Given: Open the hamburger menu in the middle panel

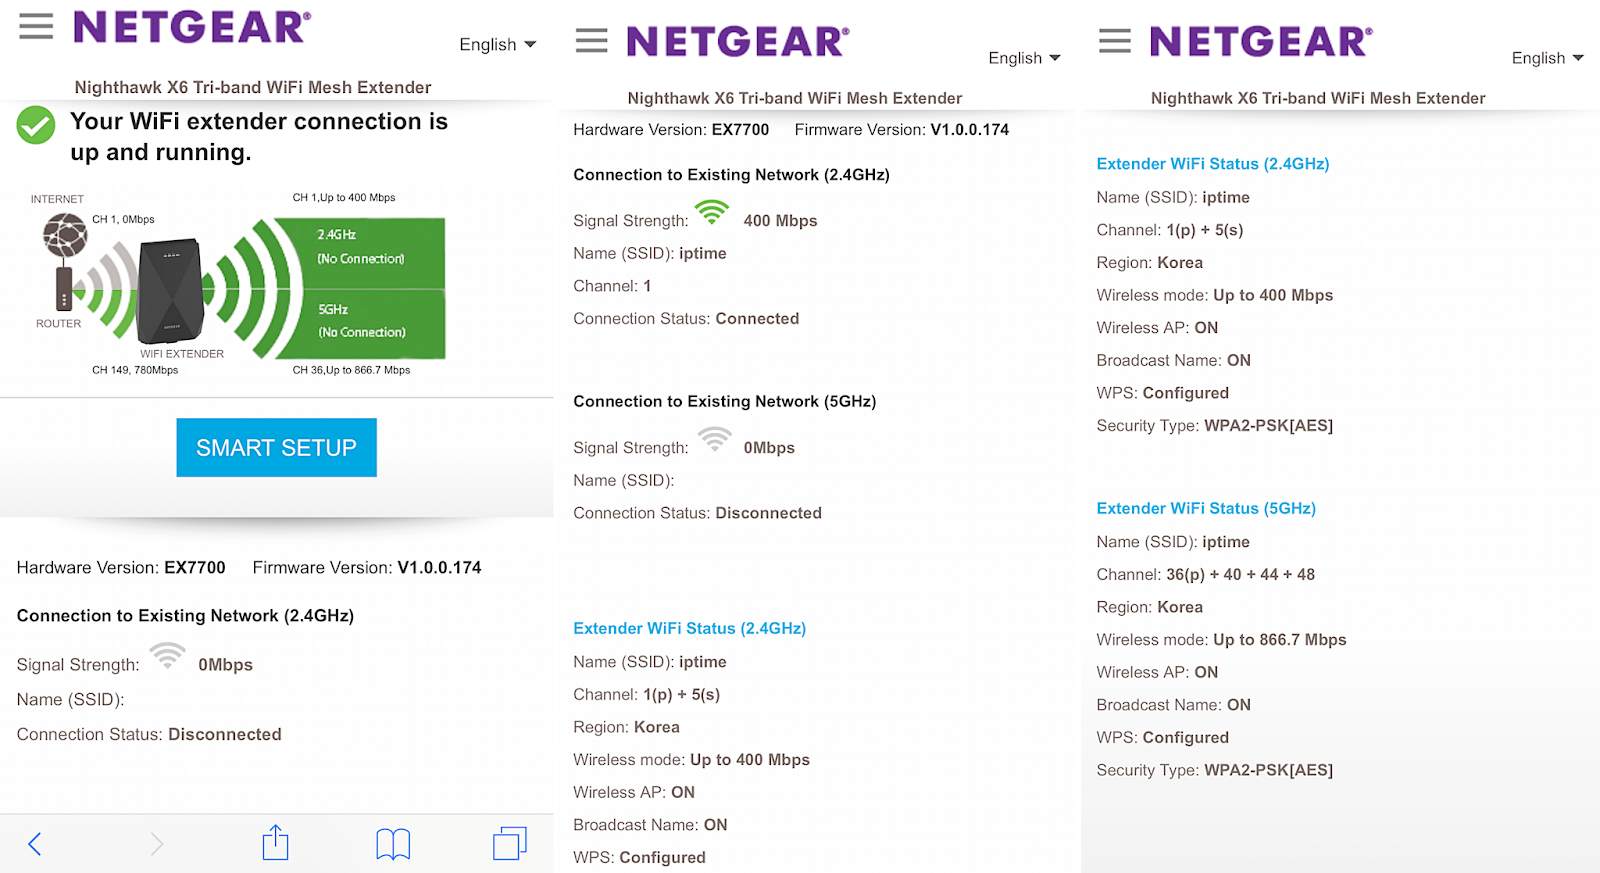Looking at the screenshot, I should [x=591, y=40].
